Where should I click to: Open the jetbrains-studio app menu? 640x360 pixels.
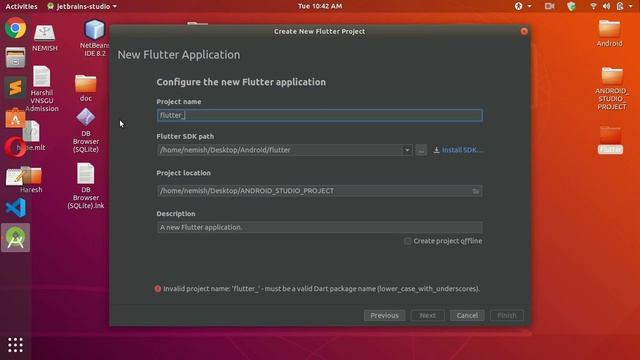pyautogui.click(x=82, y=6)
